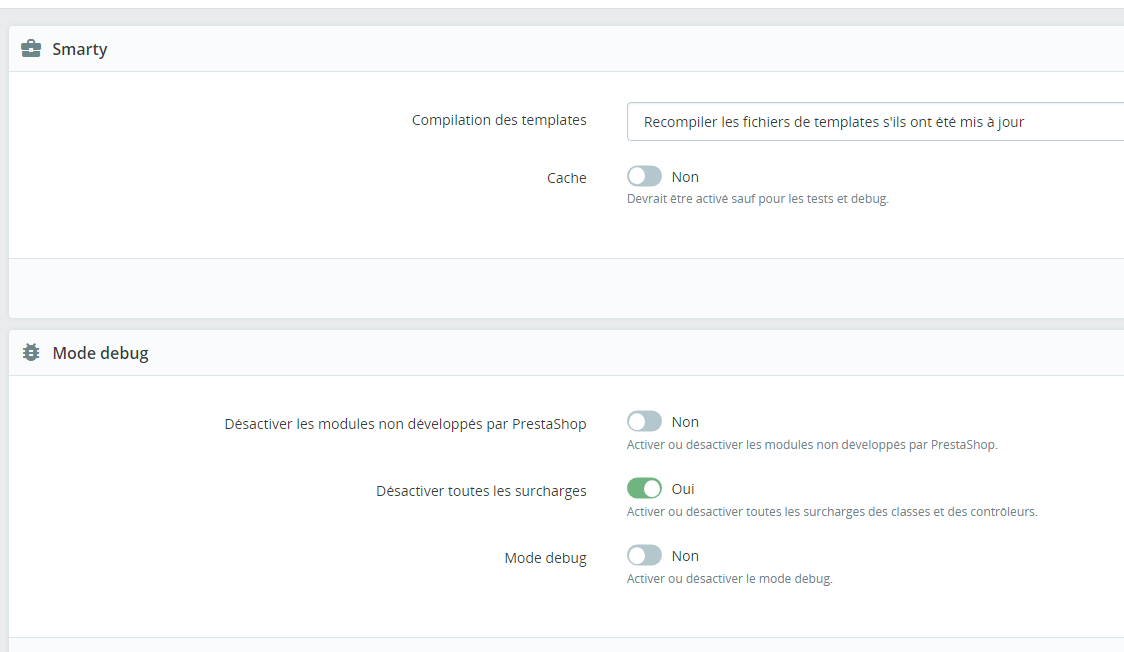The image size is (1124, 652).
Task: Click the Mode debug bug icon
Action: pos(31,353)
